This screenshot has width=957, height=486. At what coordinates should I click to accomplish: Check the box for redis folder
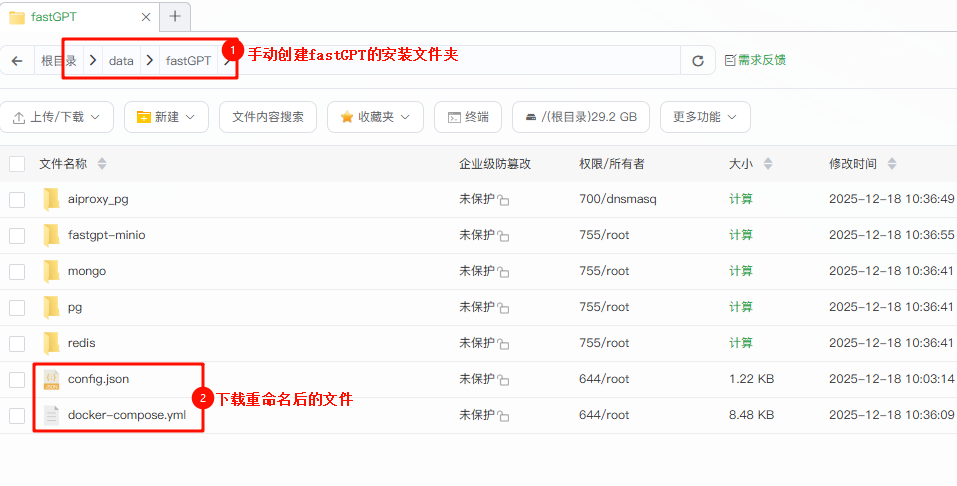pos(17,343)
